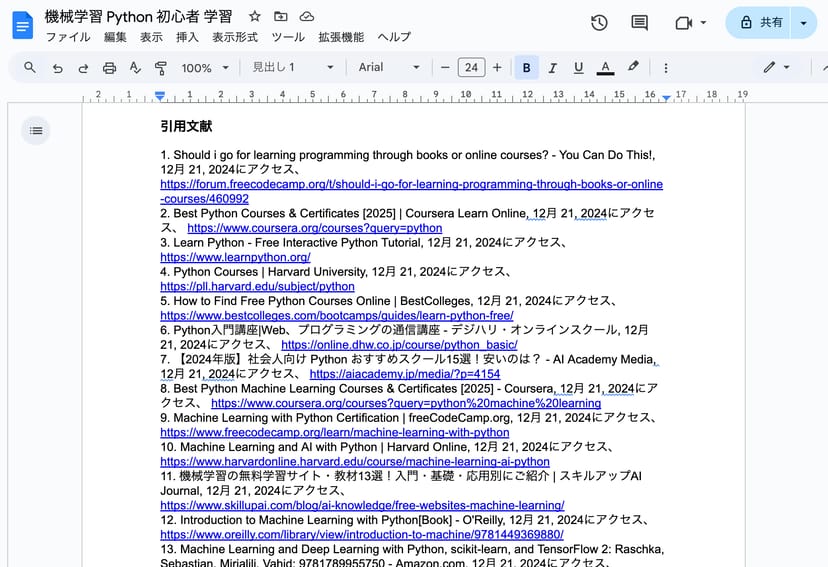
Task: Click the 共有 share button
Action: tap(759, 23)
